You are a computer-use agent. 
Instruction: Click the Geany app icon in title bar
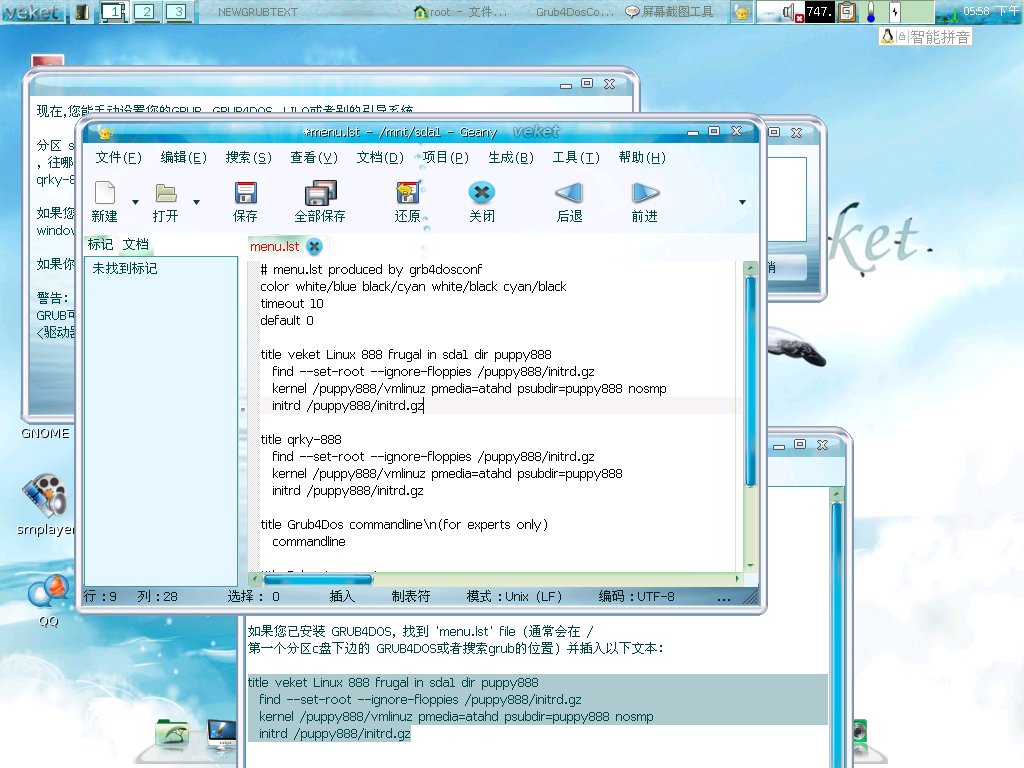coord(104,133)
